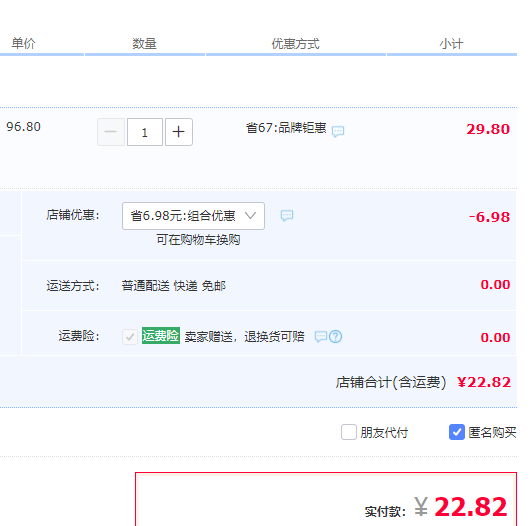Increase item quantity with the plus button
530x526 pixels.
click(x=179, y=132)
